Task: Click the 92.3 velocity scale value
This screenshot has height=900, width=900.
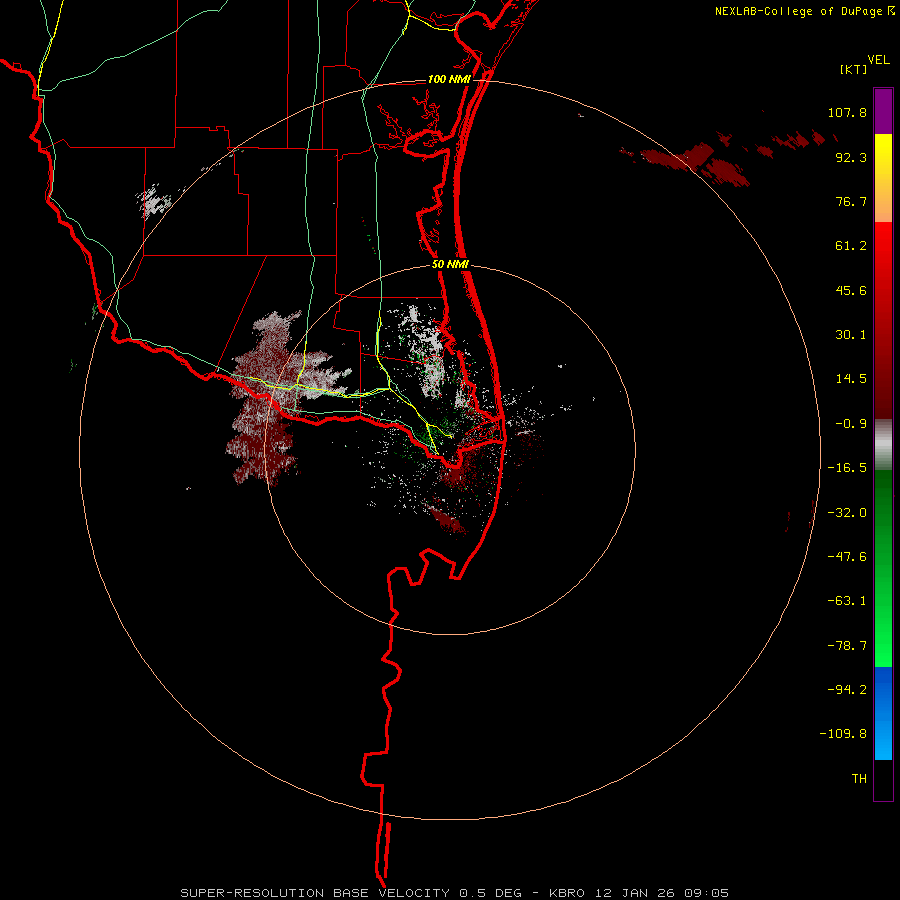Action: [x=851, y=157]
